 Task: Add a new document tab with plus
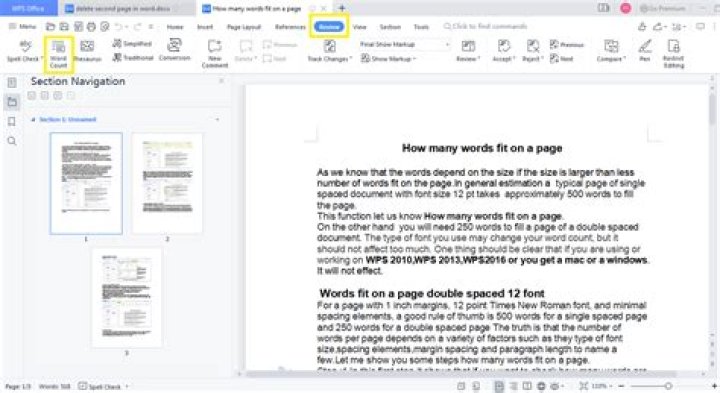342,8
